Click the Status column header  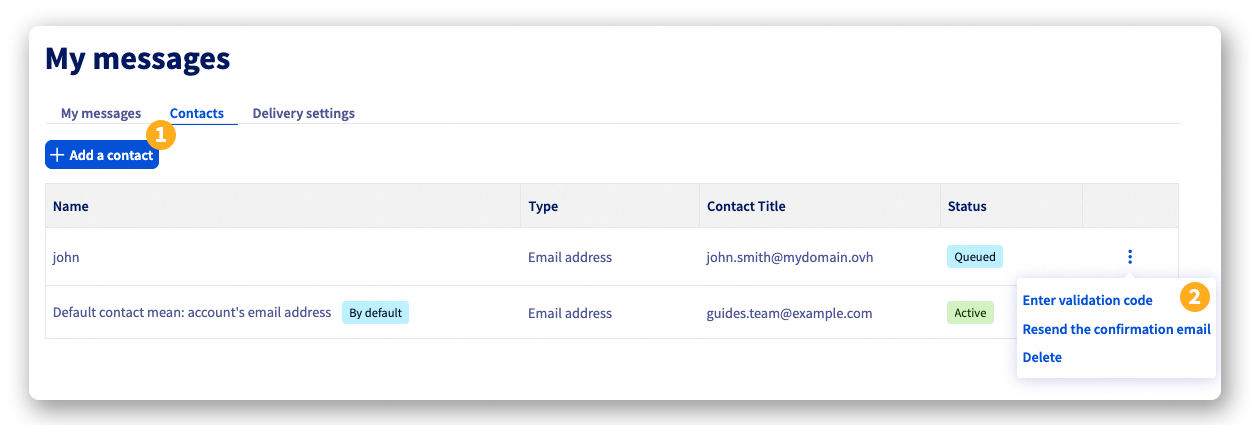pos(967,206)
